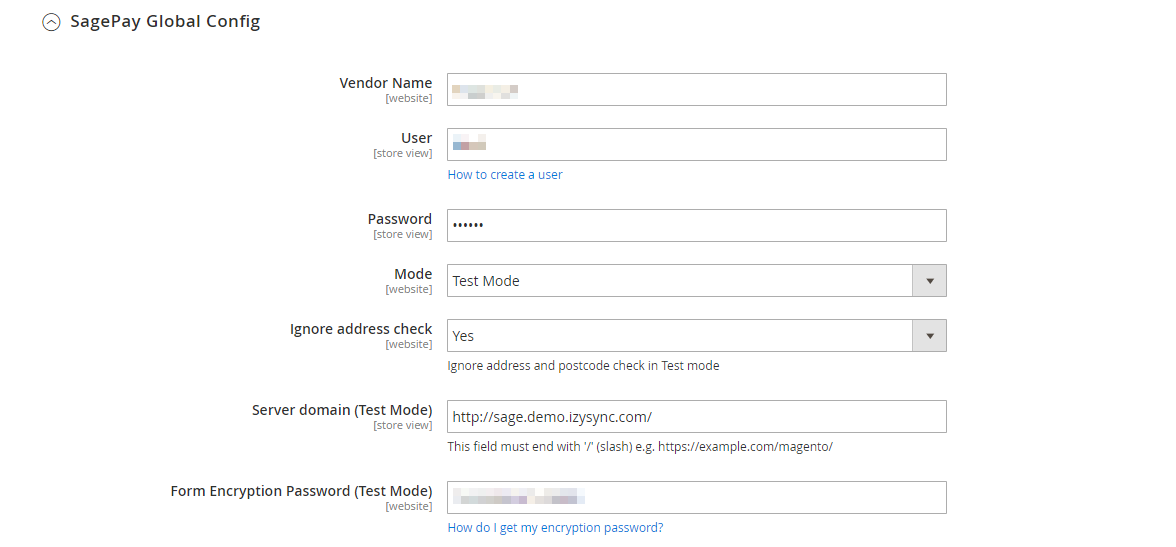Open the Mode dropdown showing Test Mode

pos(680,281)
